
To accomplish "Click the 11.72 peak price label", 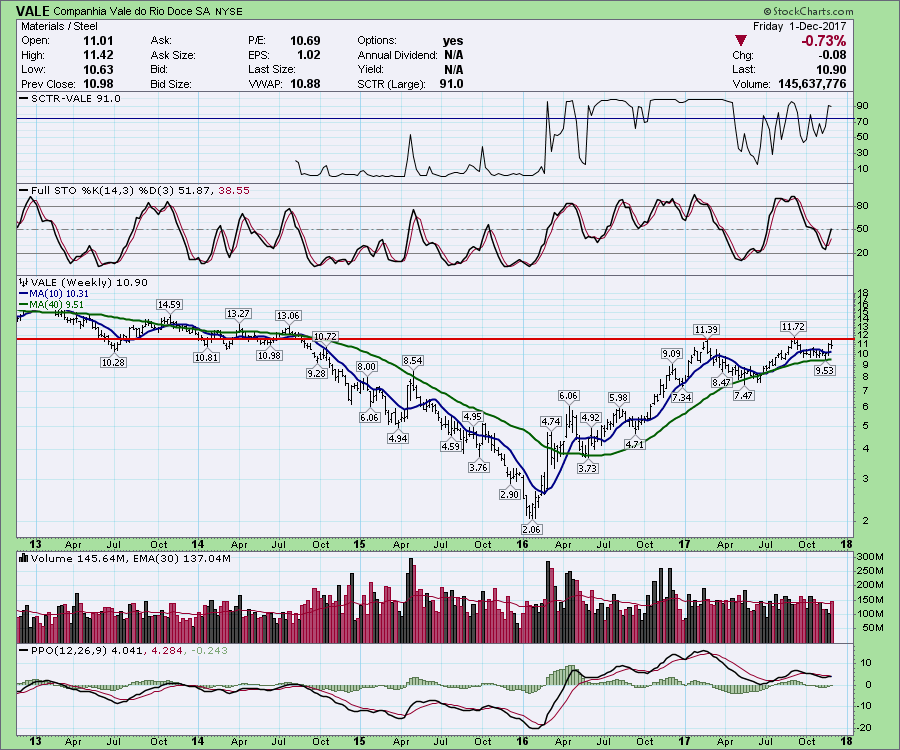I will [x=793, y=327].
